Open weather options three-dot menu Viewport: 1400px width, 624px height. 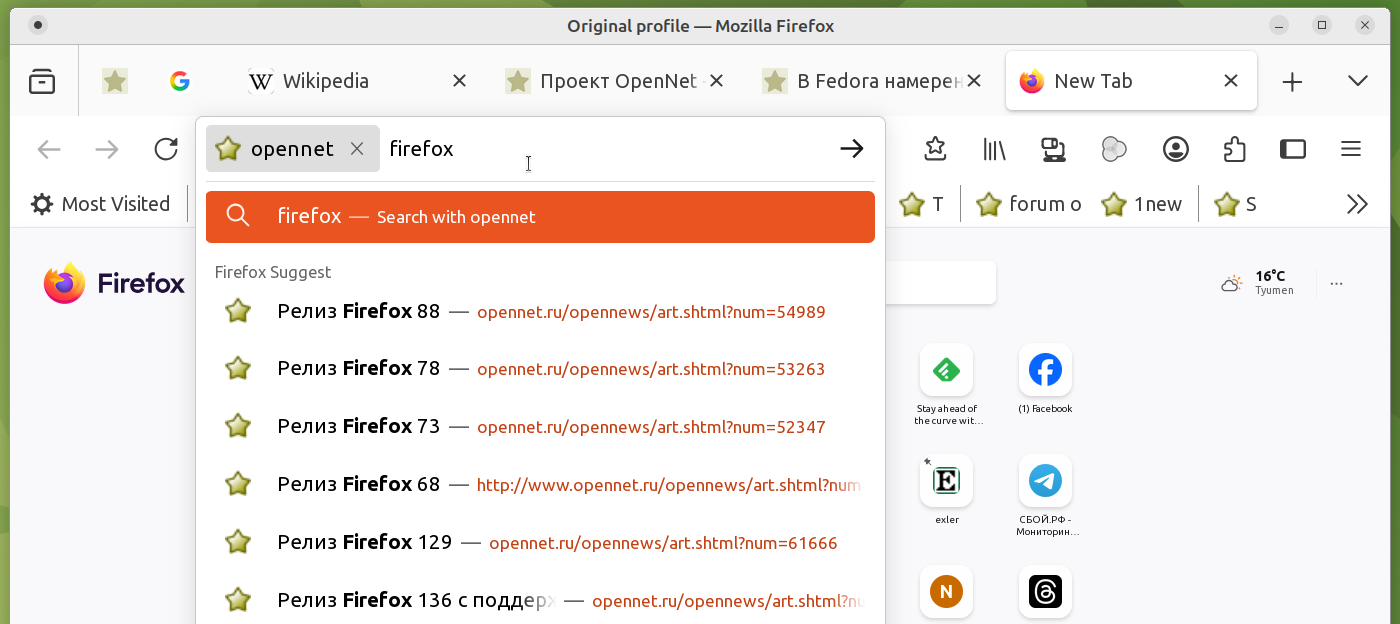(1337, 284)
